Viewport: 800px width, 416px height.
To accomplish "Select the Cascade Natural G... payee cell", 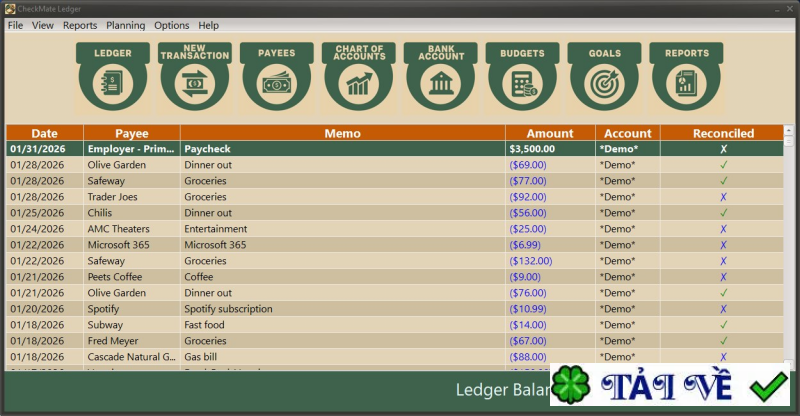I will 132,357.
